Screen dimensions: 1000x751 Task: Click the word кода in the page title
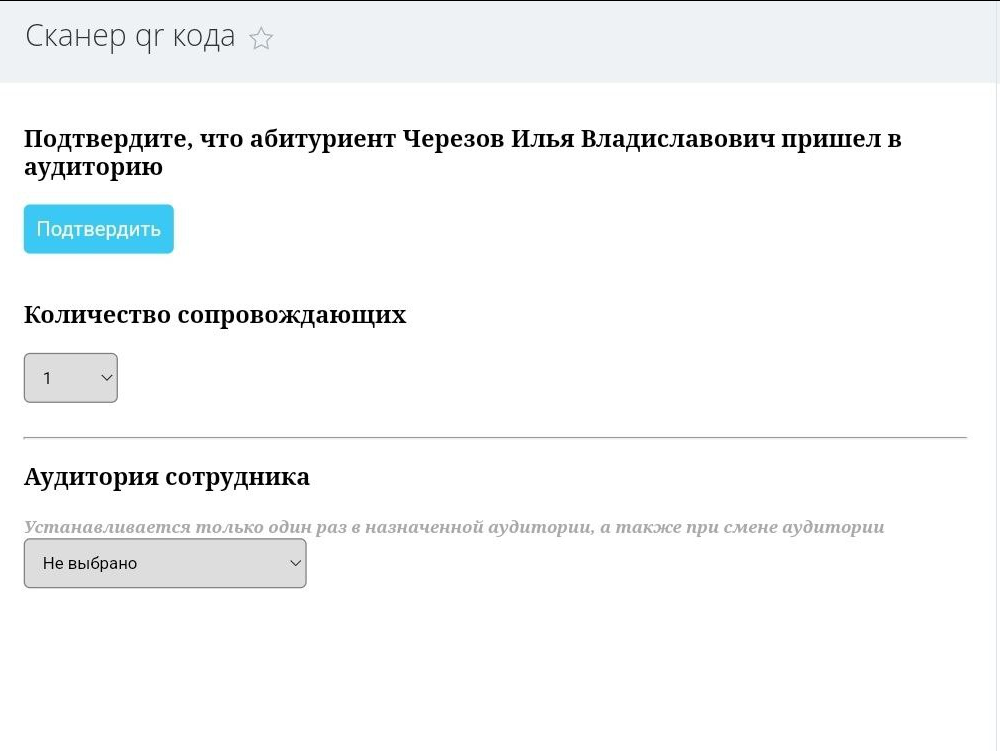pyautogui.click(x=204, y=36)
